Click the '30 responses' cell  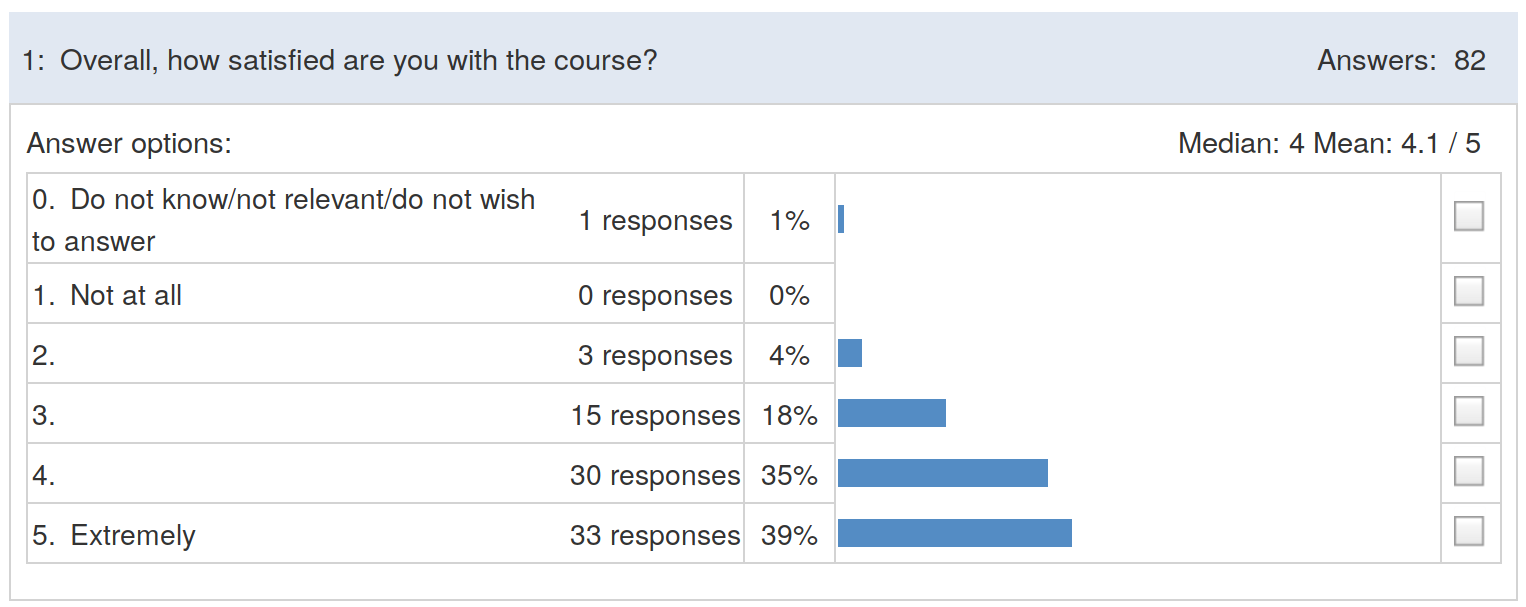tap(655, 475)
